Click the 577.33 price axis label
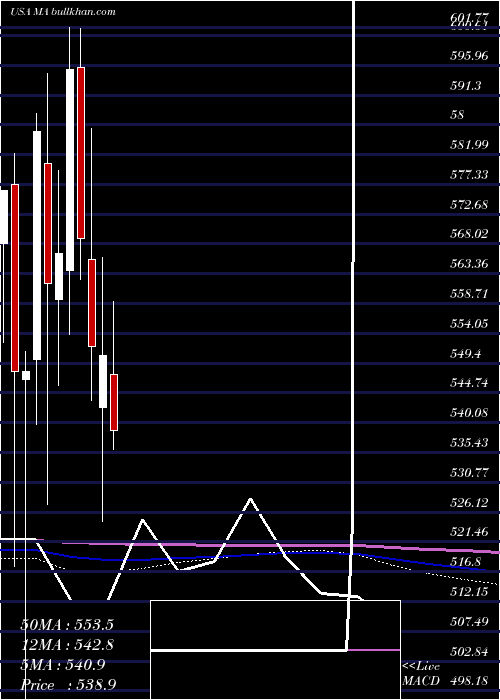500x700 pixels. point(469,175)
